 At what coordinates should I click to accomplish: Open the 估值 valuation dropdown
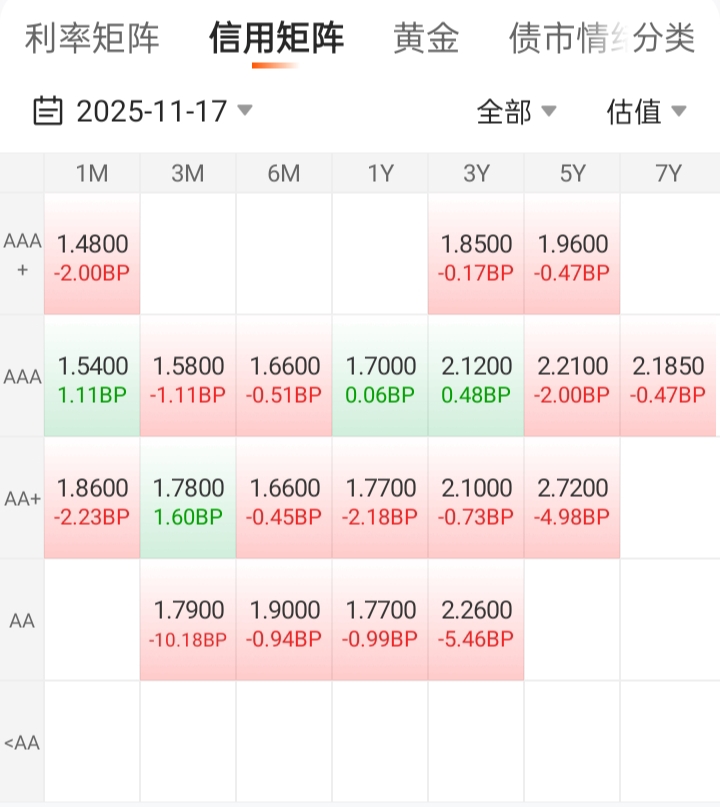[646, 111]
